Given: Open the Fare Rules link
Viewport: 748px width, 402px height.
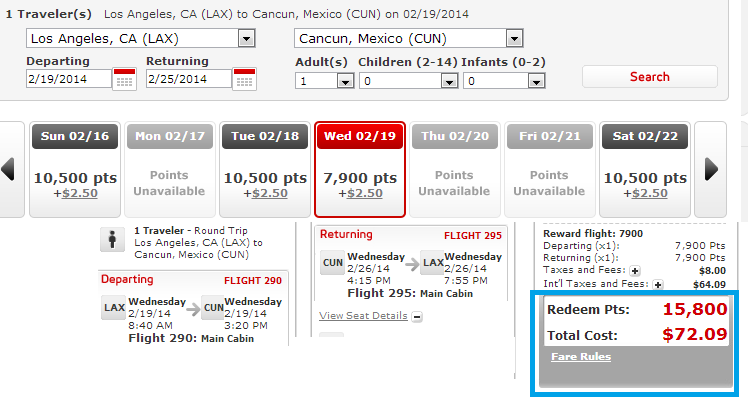Looking at the screenshot, I should (581, 357).
